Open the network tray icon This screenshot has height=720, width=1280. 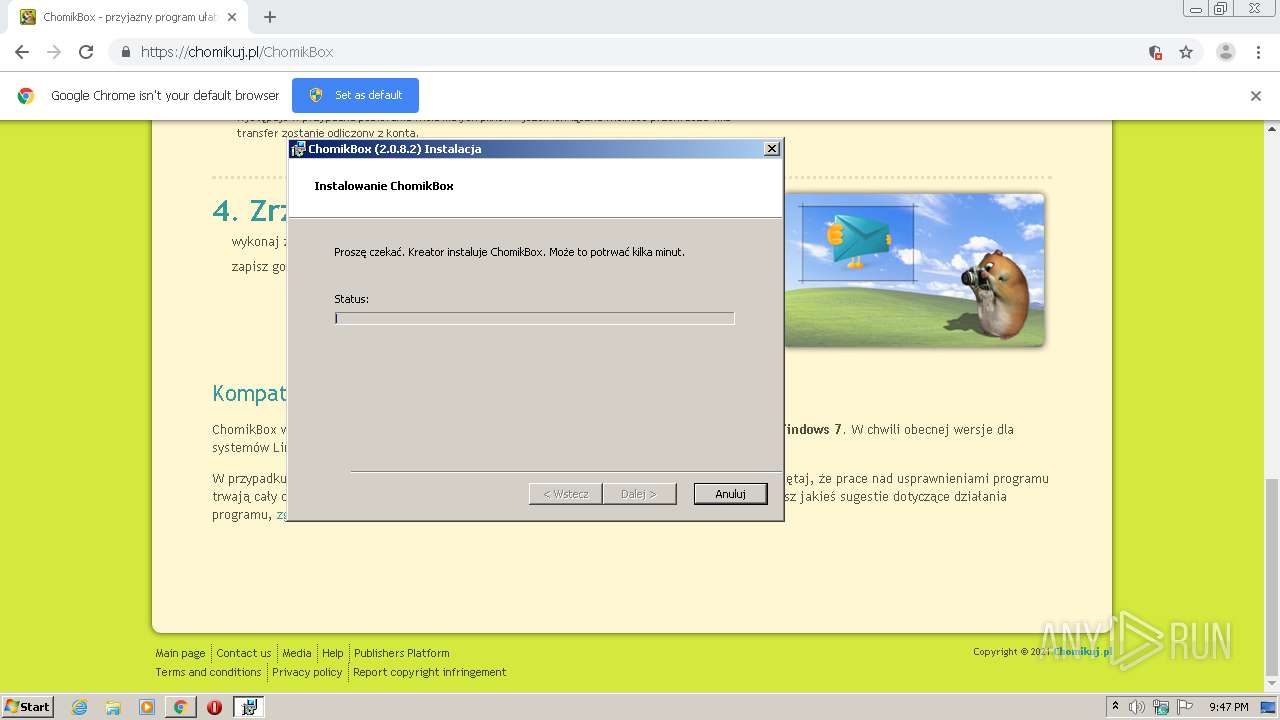[1161, 707]
